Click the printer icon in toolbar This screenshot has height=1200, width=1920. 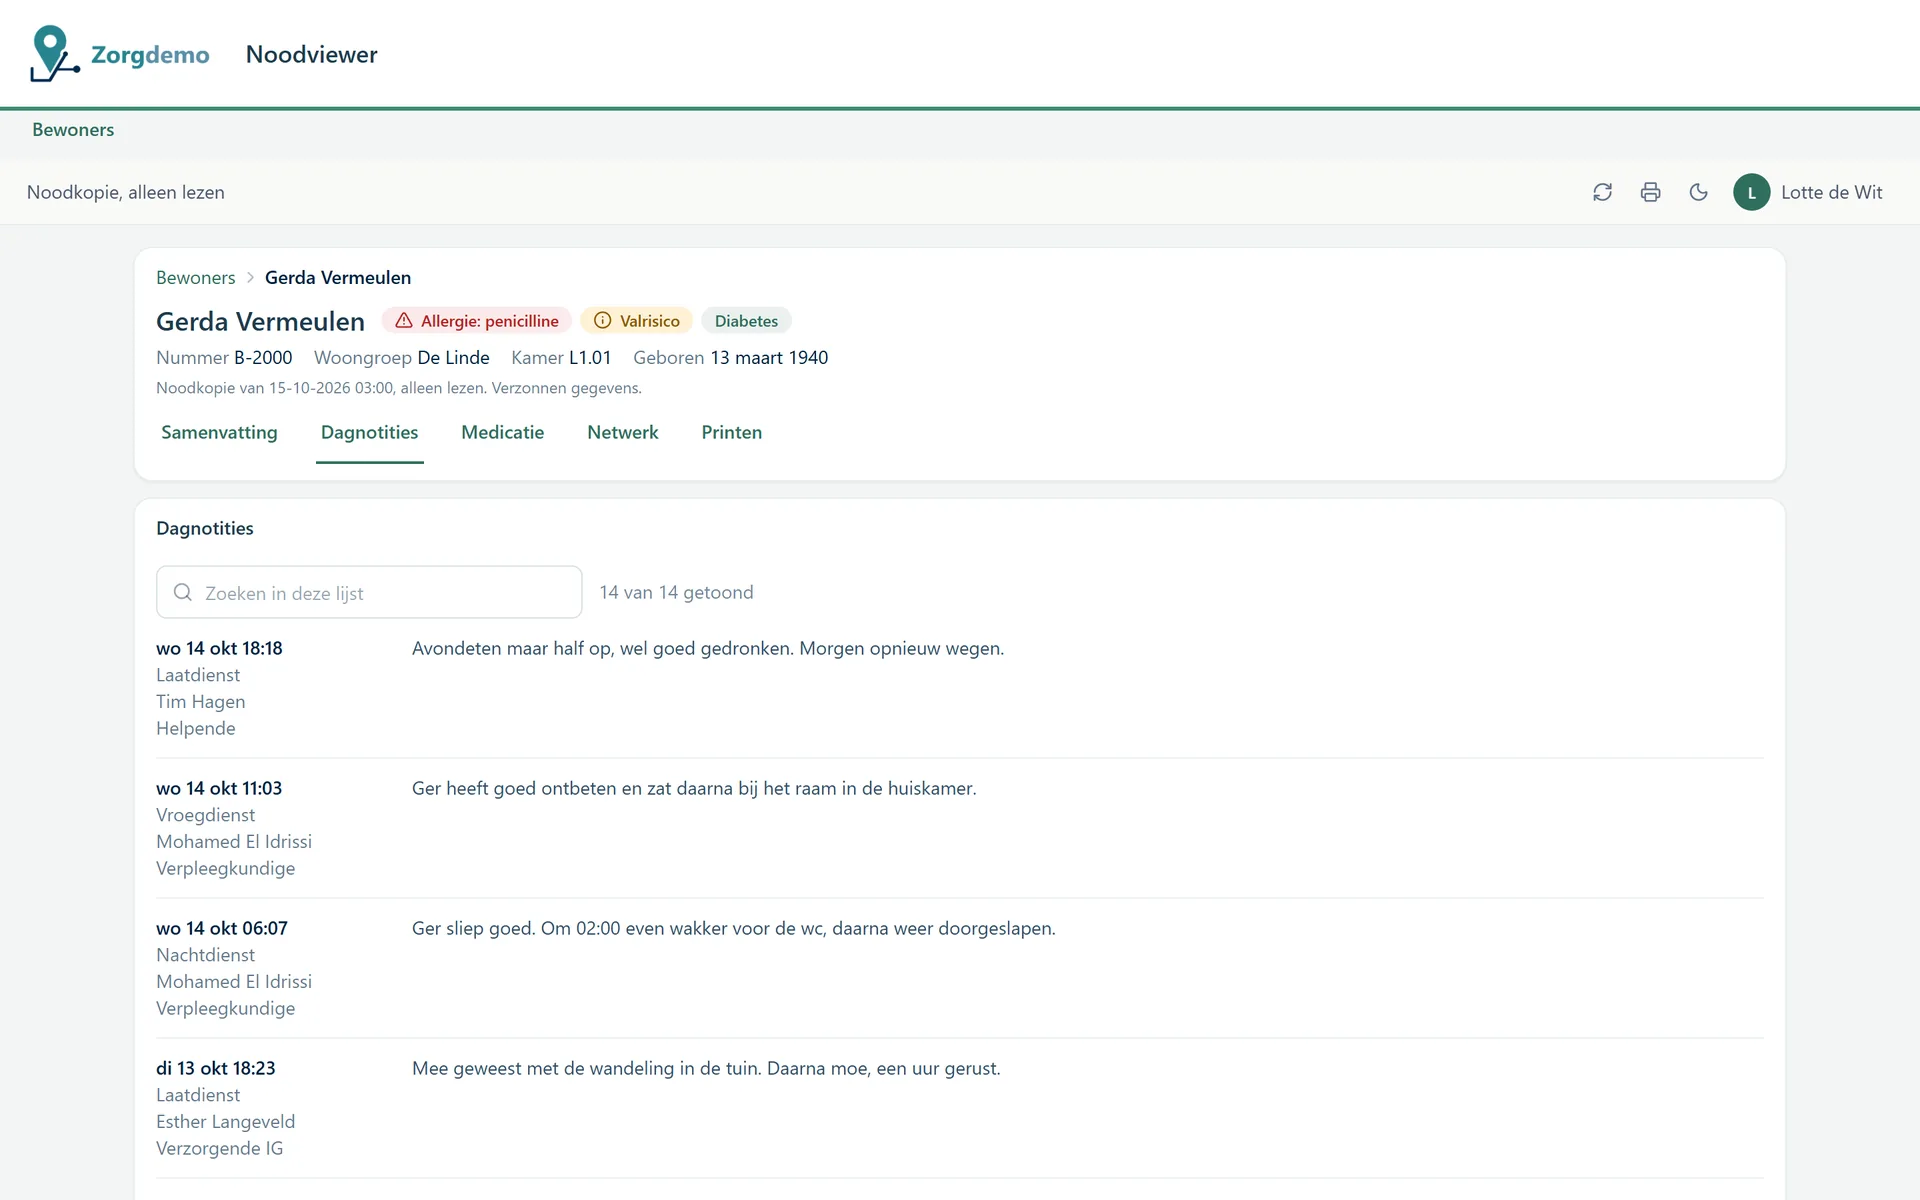coord(1650,192)
